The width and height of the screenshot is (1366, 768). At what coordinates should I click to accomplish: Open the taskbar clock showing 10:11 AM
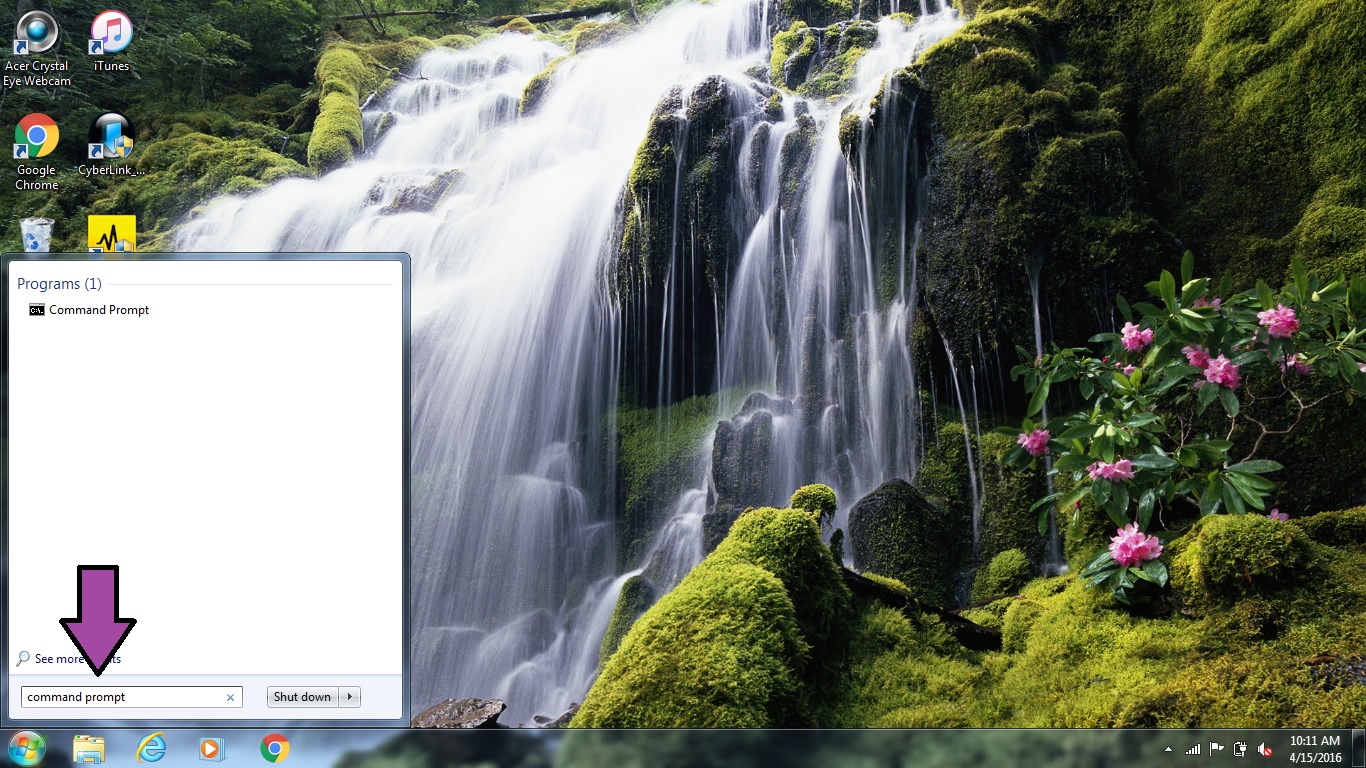[1315, 749]
